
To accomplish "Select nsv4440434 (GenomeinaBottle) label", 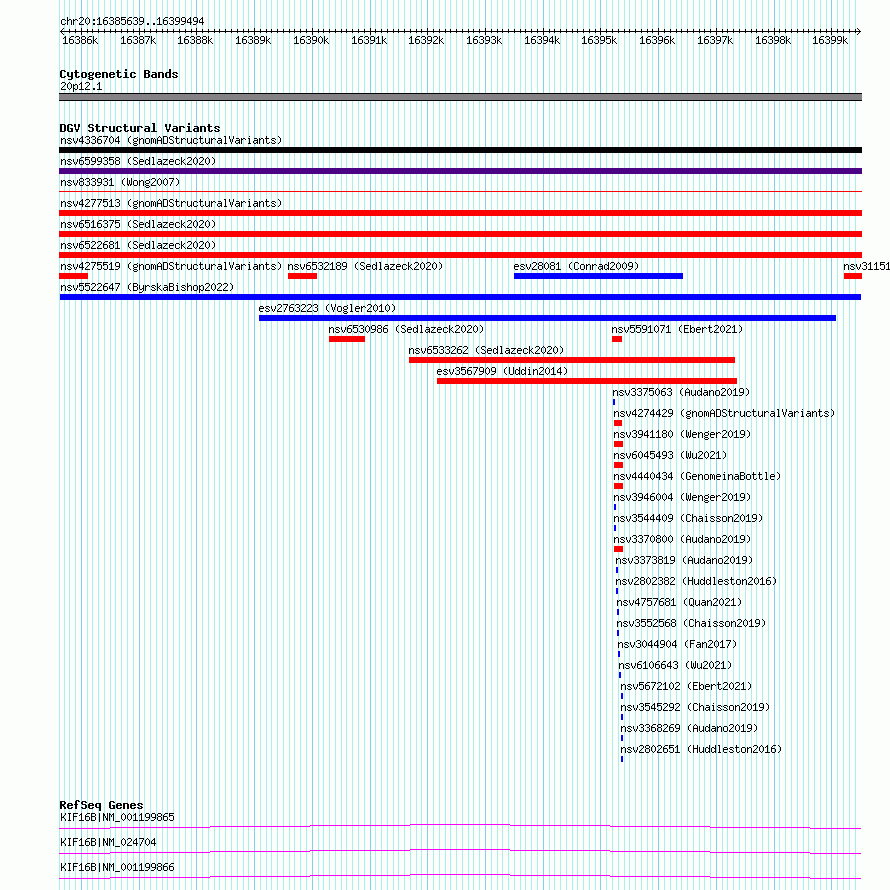I will [697, 476].
